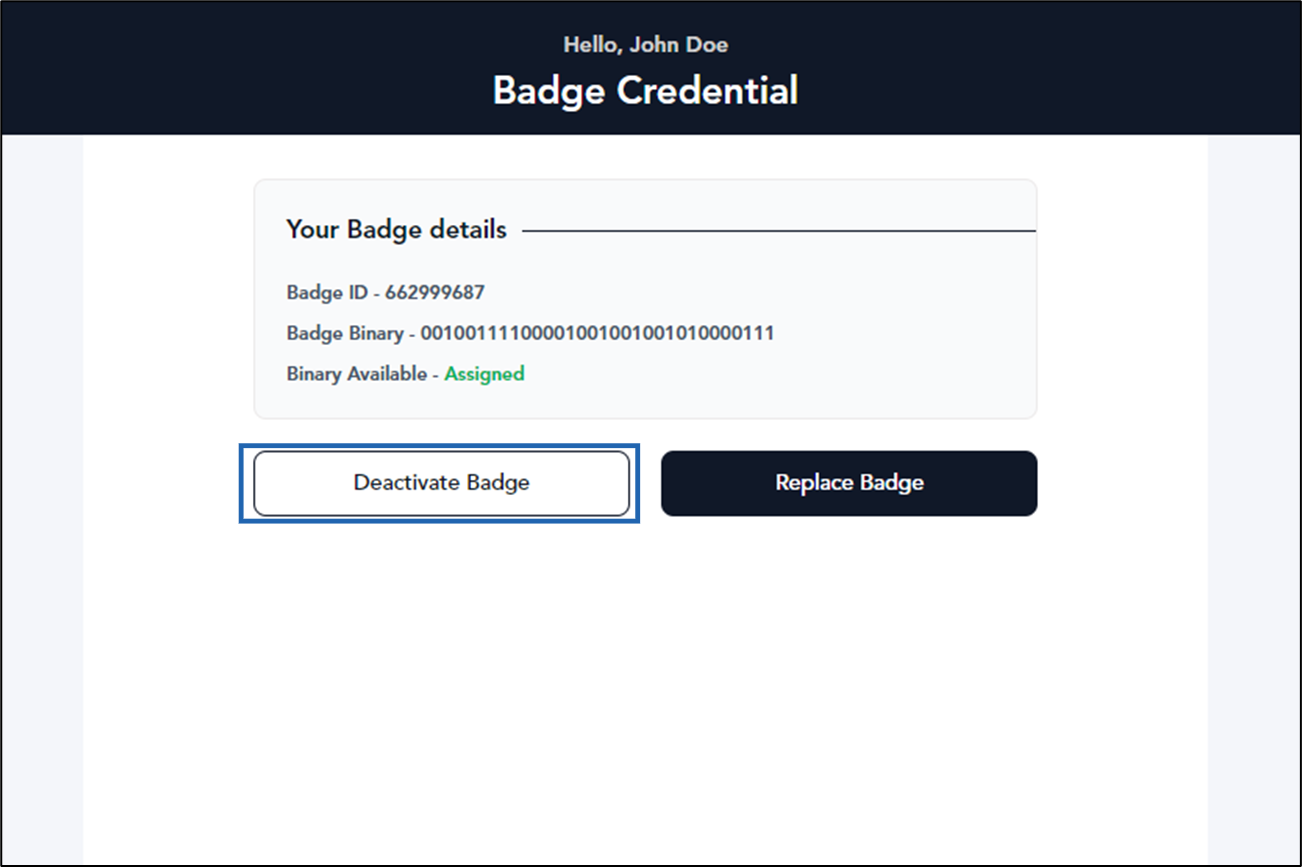Click the gray margin left of content panel

coord(42,500)
